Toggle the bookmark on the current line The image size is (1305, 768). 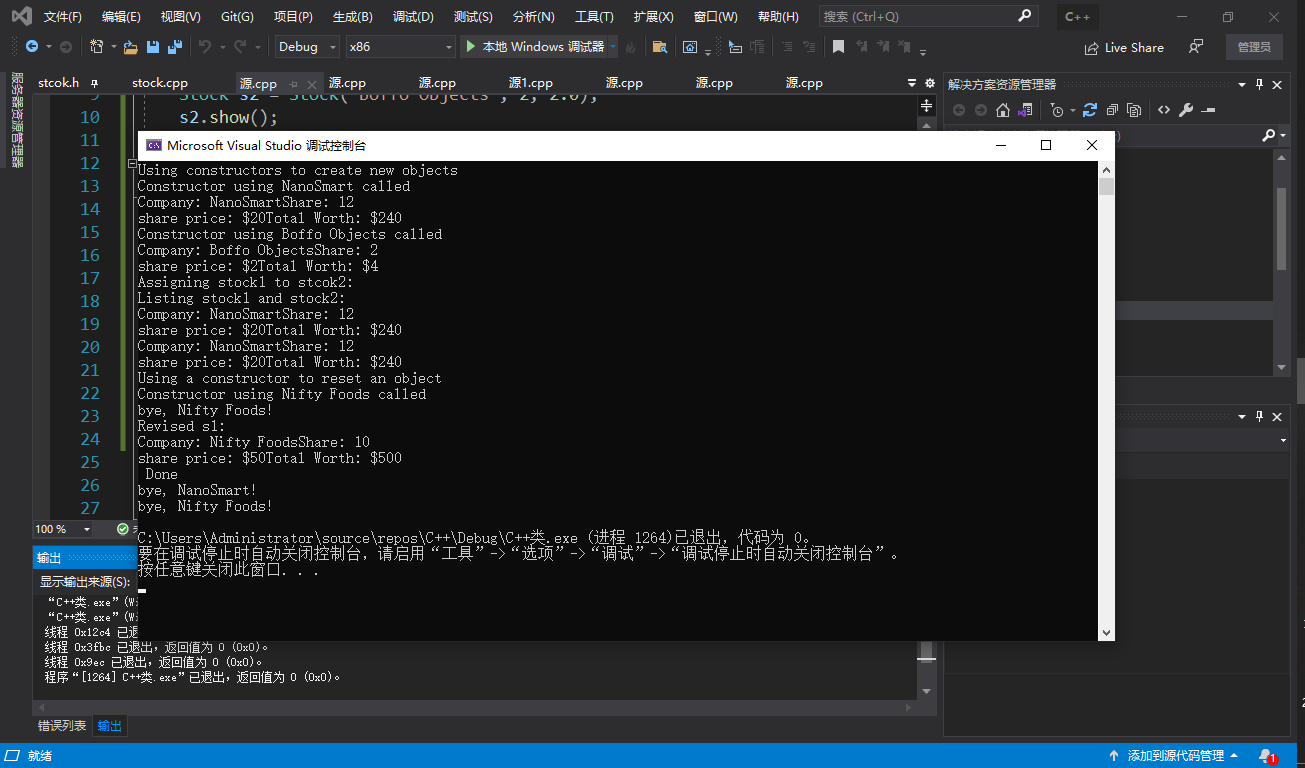[838, 47]
